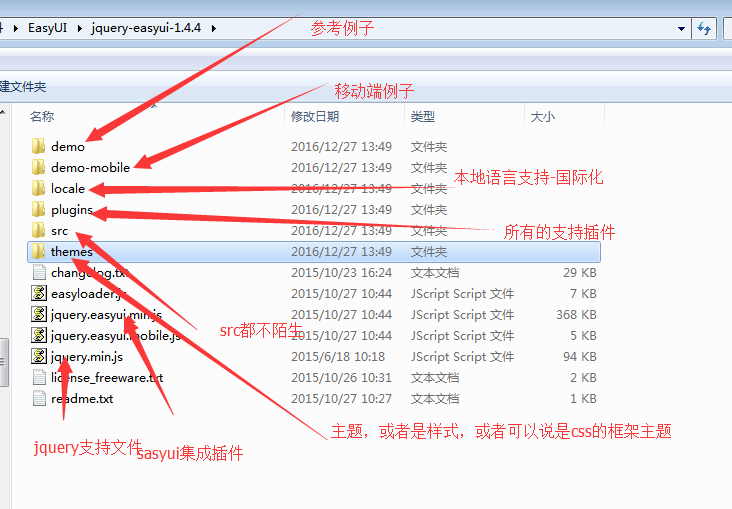Screen dimensions: 732x509
Task: Select the themes folder icon
Action: point(39,251)
